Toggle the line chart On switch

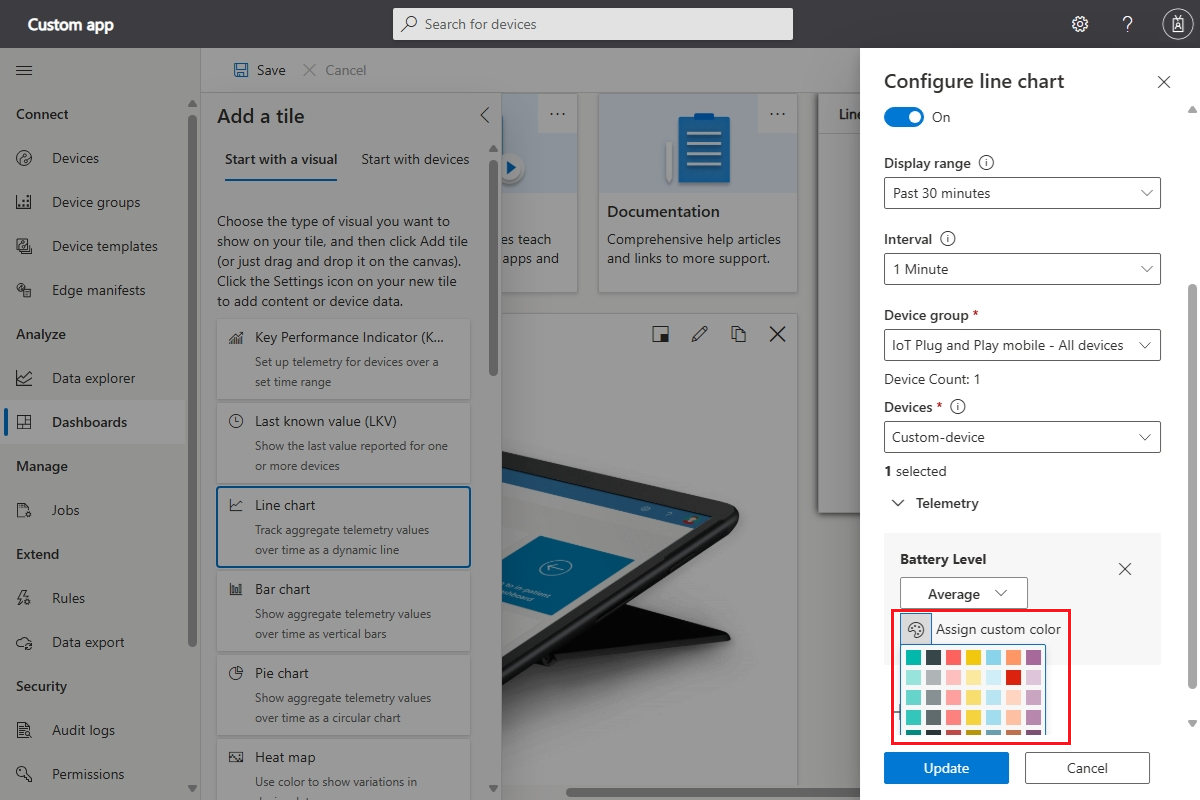[903, 116]
